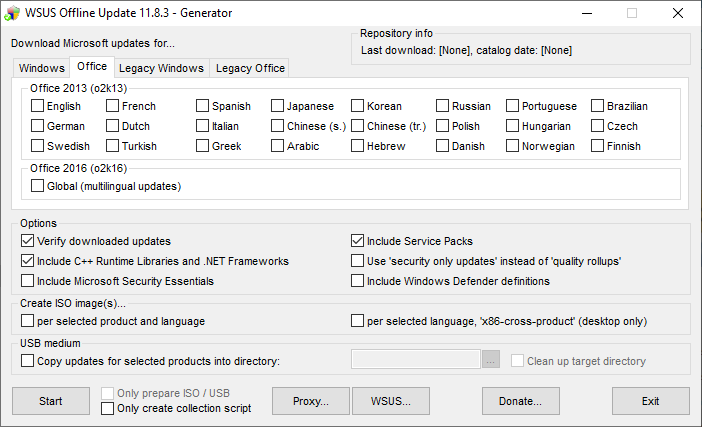
Task: Select the Finnish checkbox
Action: [597, 146]
